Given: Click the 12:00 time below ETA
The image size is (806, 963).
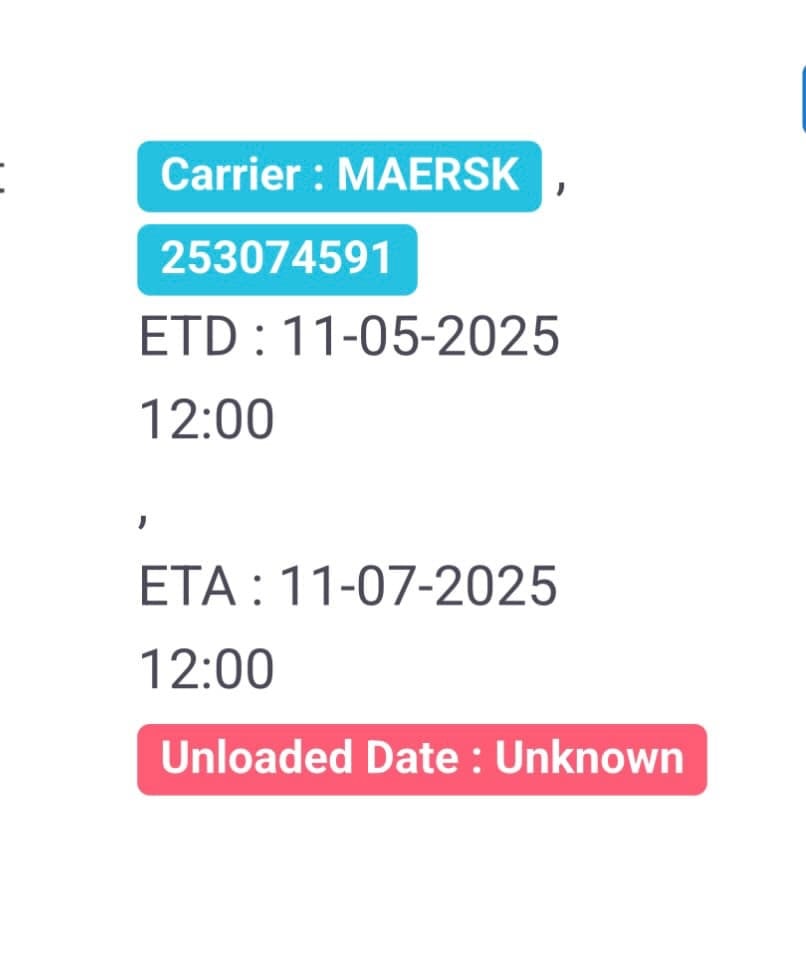Looking at the screenshot, I should click(x=206, y=669).
